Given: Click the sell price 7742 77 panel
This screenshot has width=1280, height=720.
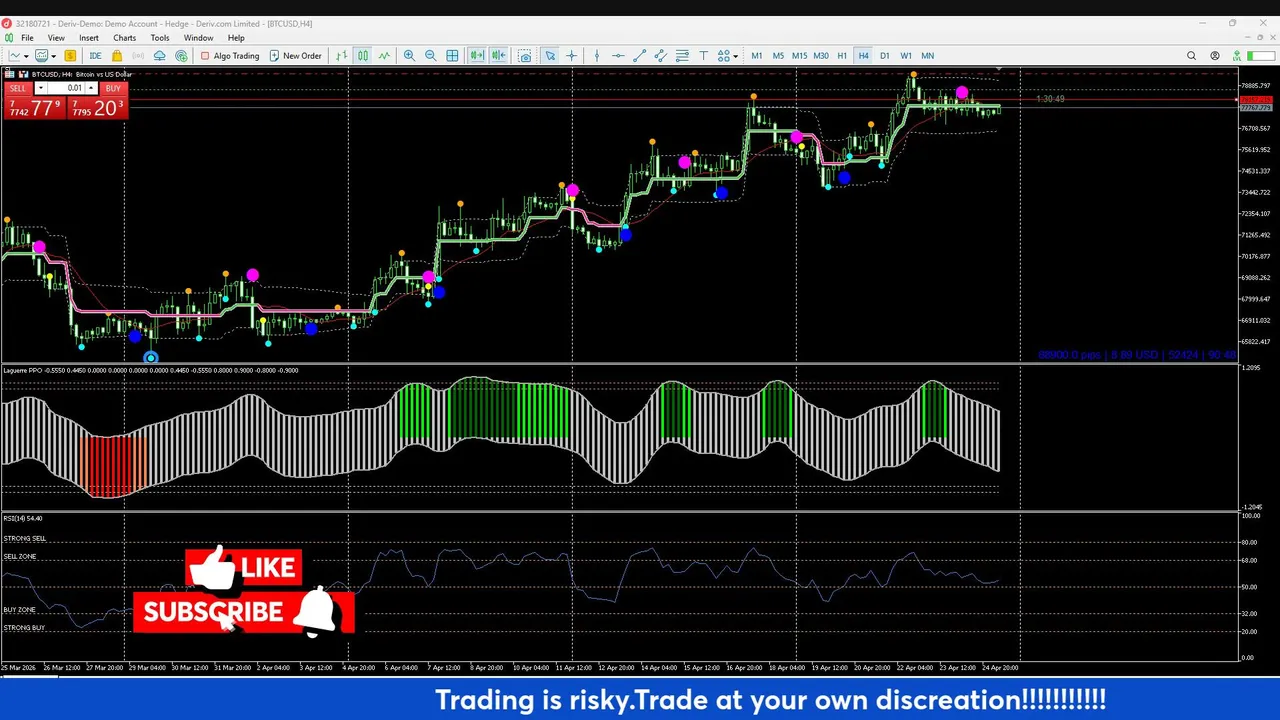Looking at the screenshot, I should [34, 108].
